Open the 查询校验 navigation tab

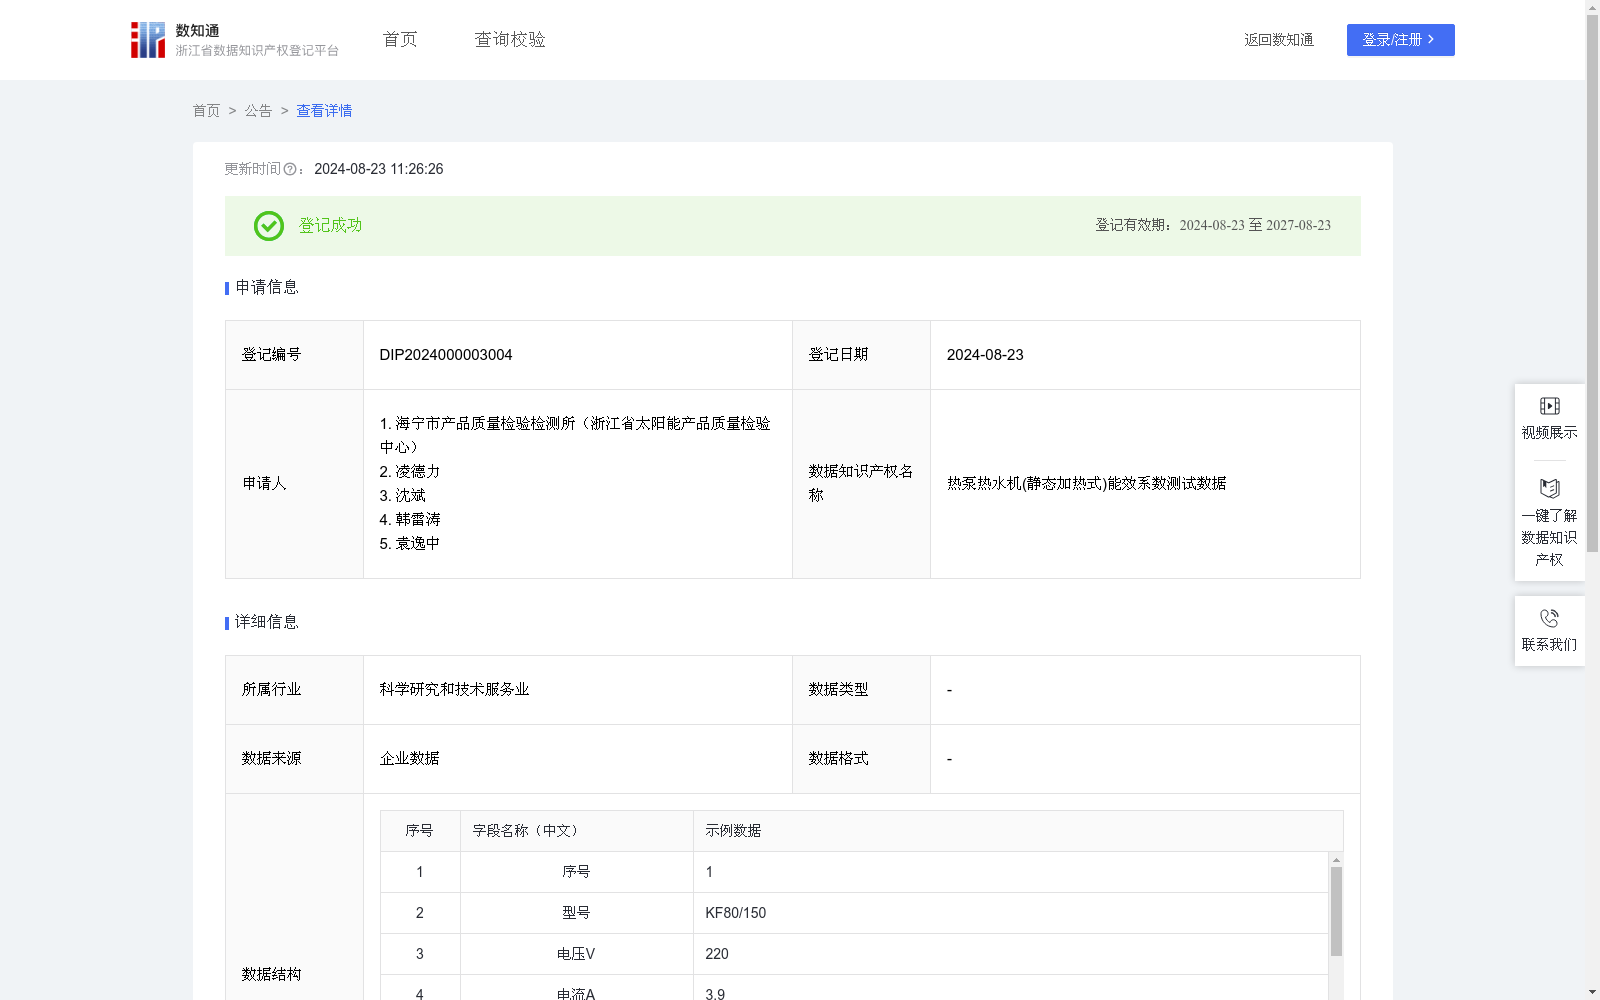coord(510,40)
